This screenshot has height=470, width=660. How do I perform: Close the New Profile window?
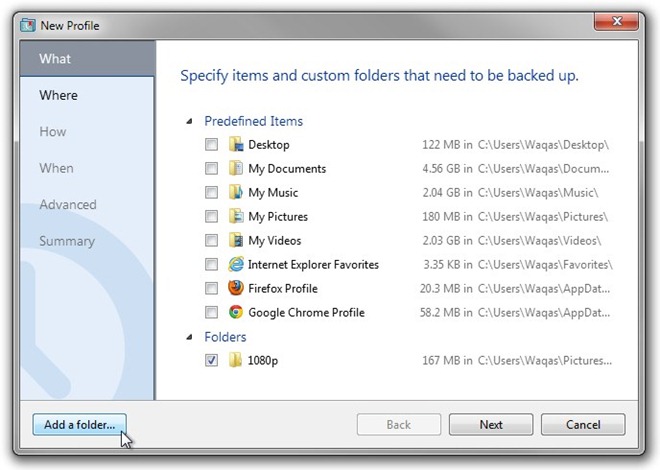[x=616, y=21]
